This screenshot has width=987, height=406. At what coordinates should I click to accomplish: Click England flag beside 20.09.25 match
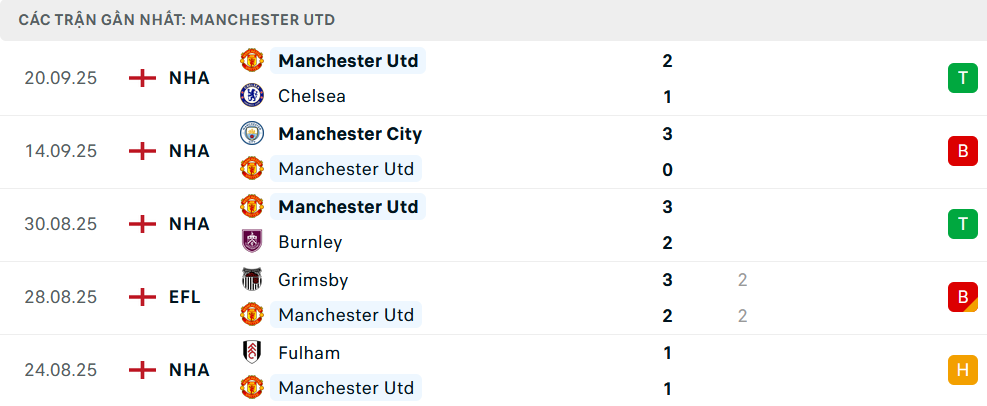pyautogui.click(x=144, y=78)
